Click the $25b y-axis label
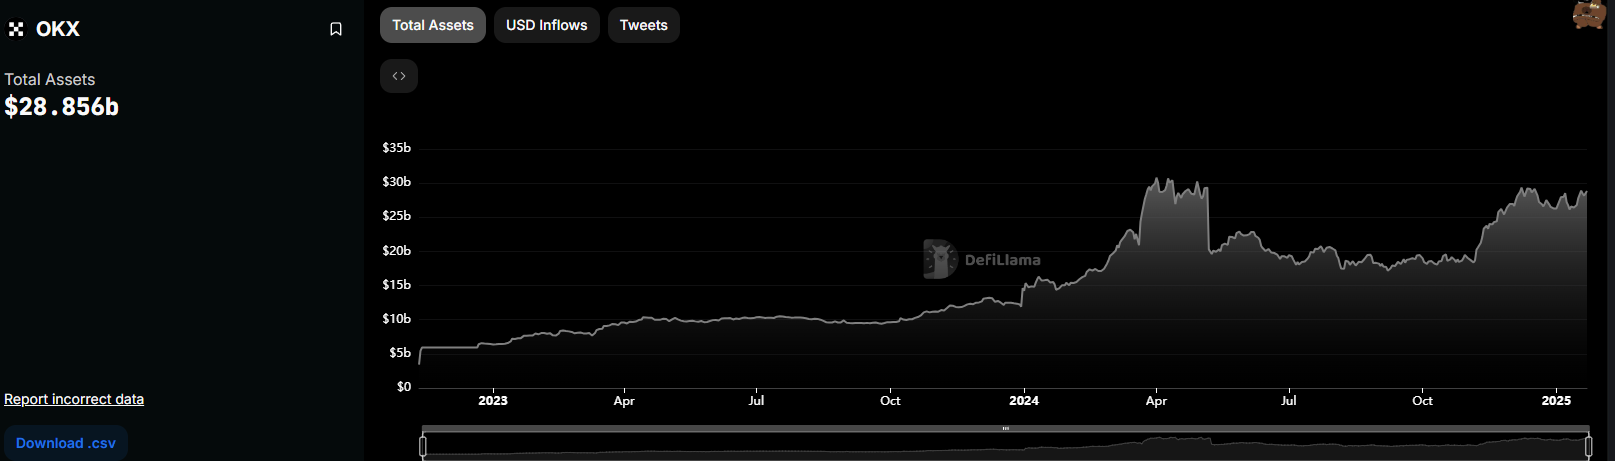 396,216
